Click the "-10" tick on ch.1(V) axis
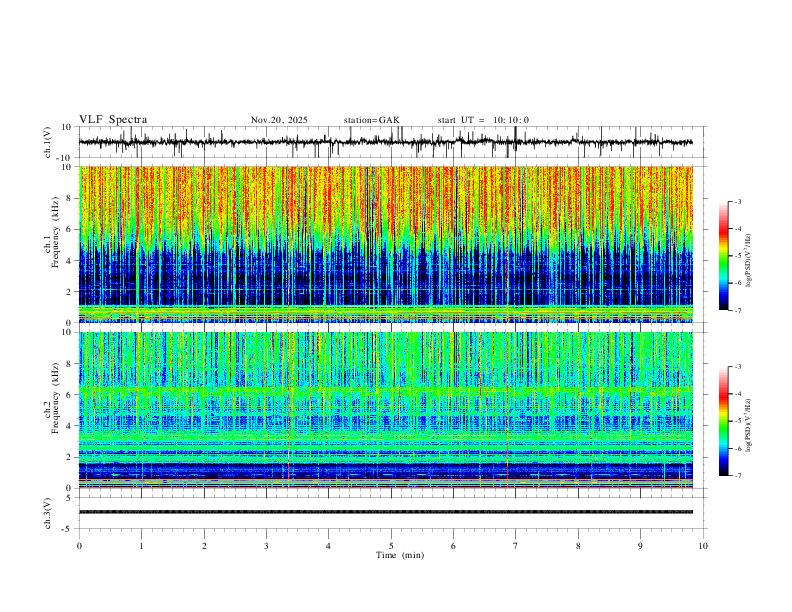Image resolution: width=792 pixels, height=612 pixels. pyautogui.click(x=65, y=158)
